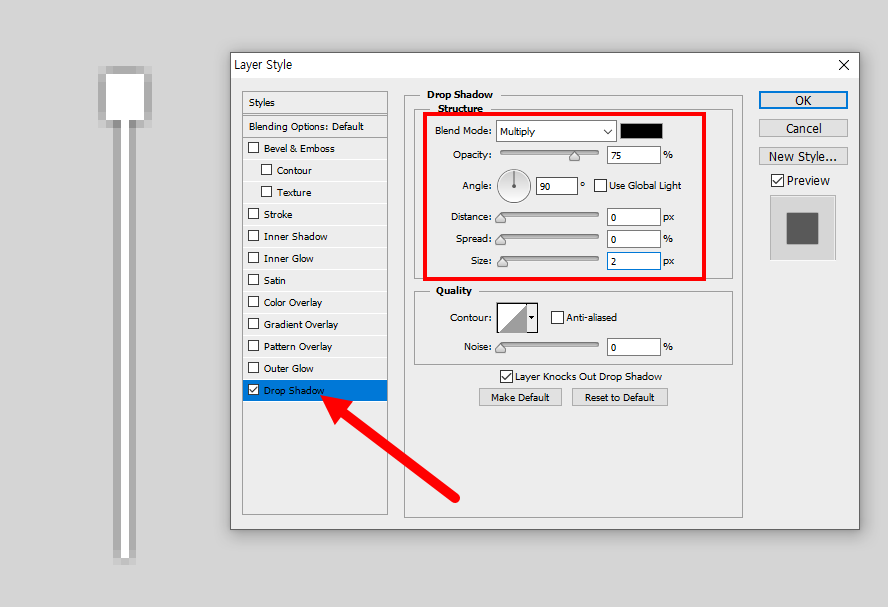
Task: Open the New Style dialog
Action: point(803,156)
